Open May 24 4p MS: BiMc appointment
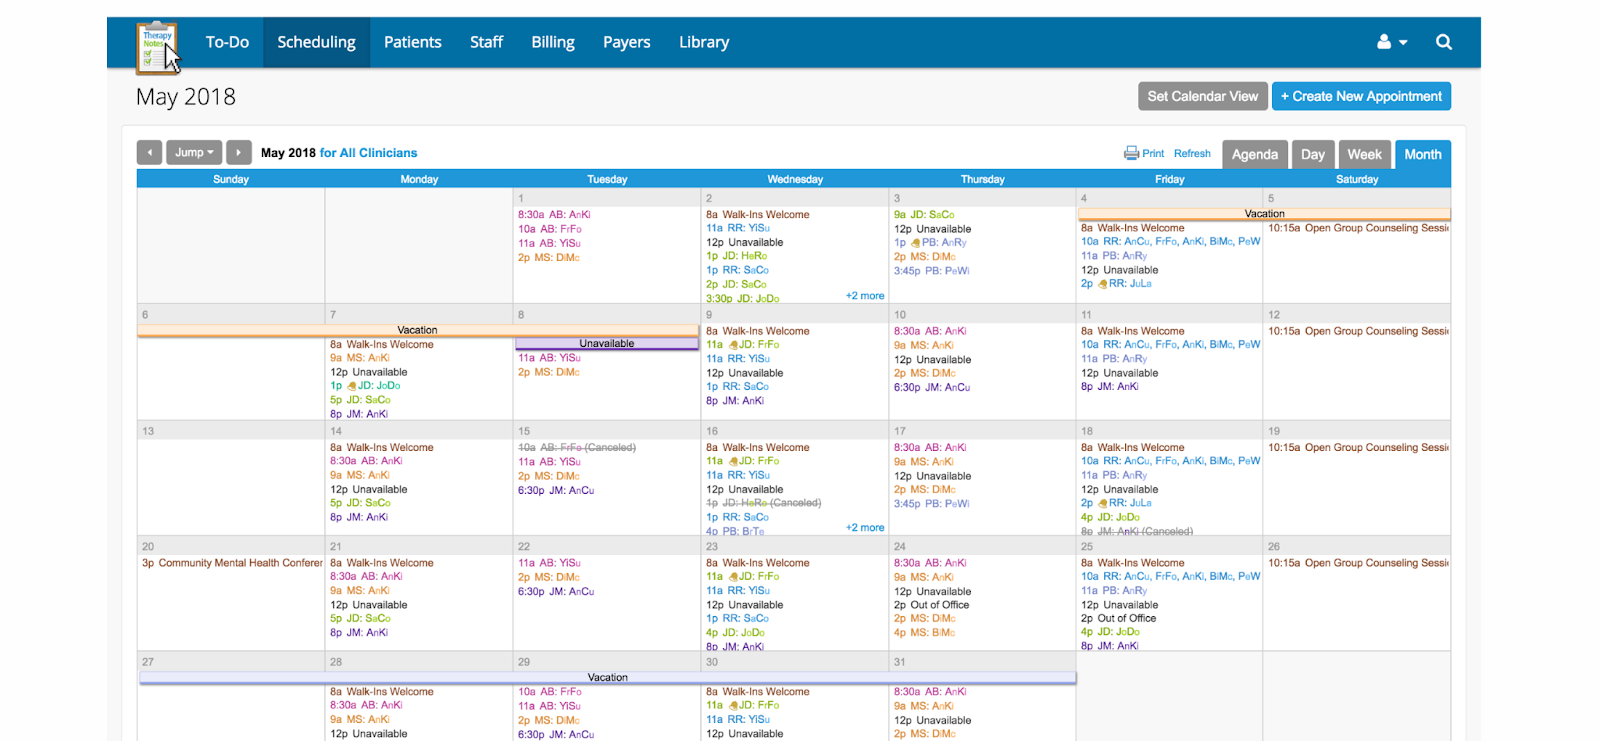 pyautogui.click(x=924, y=632)
